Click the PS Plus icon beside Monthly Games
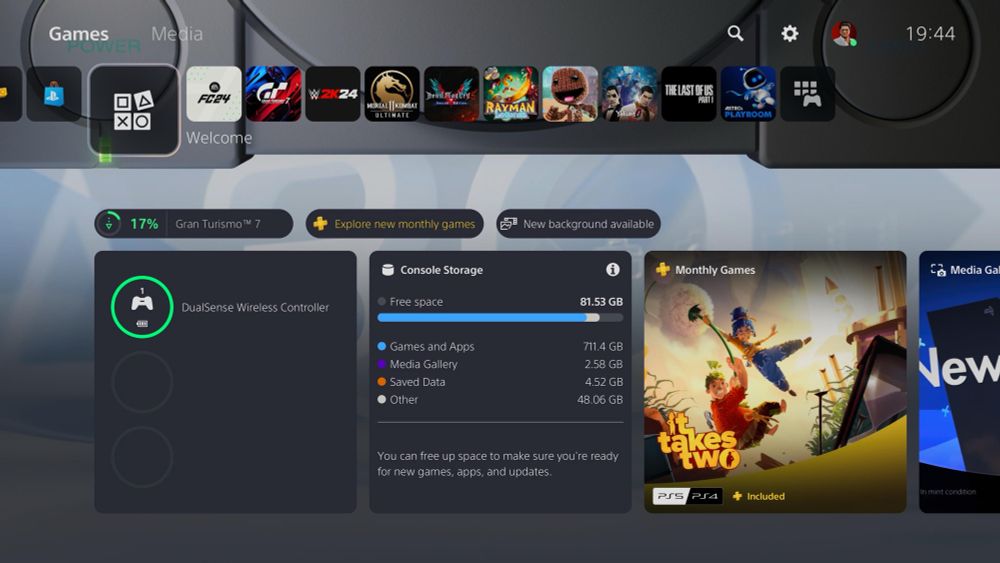Viewport: 1000px width, 563px height. coord(663,270)
